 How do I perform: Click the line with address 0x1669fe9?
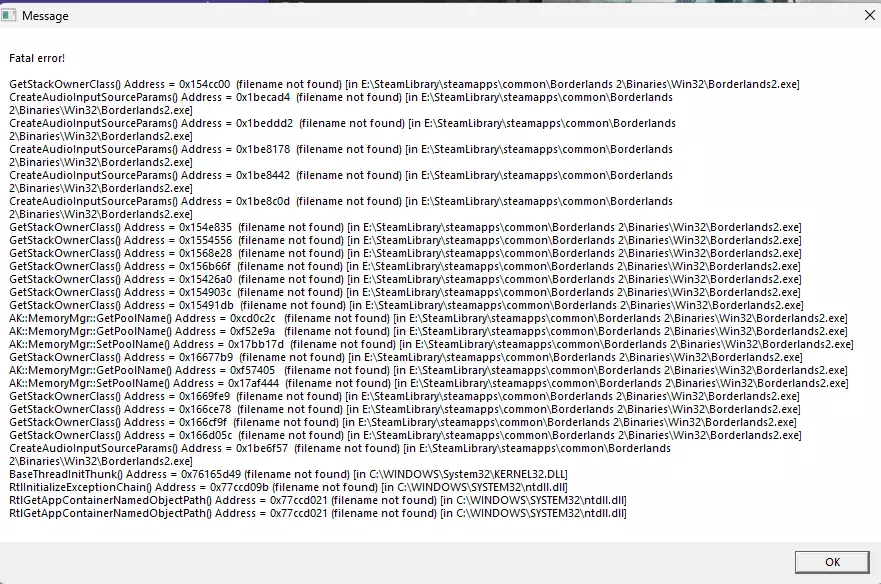pos(404,396)
